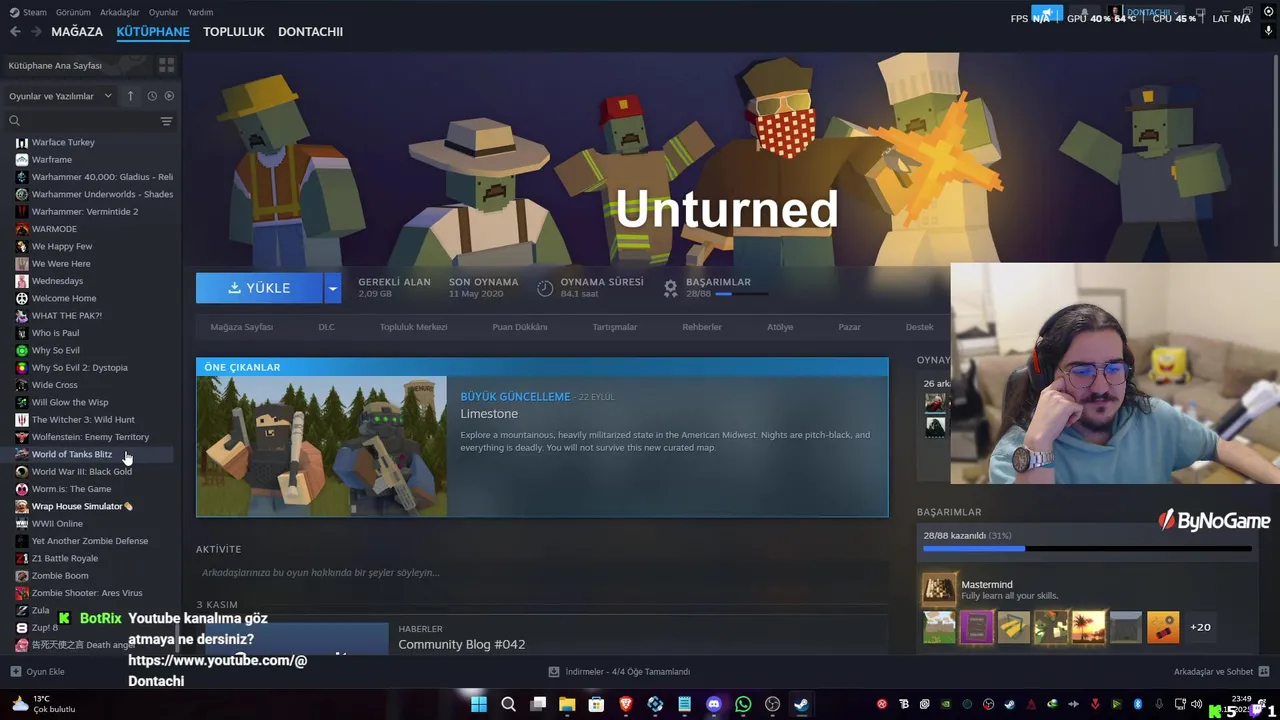The height and width of the screenshot is (720, 1280).
Task: Click the orange car achievement icon
Action: click(x=1163, y=627)
